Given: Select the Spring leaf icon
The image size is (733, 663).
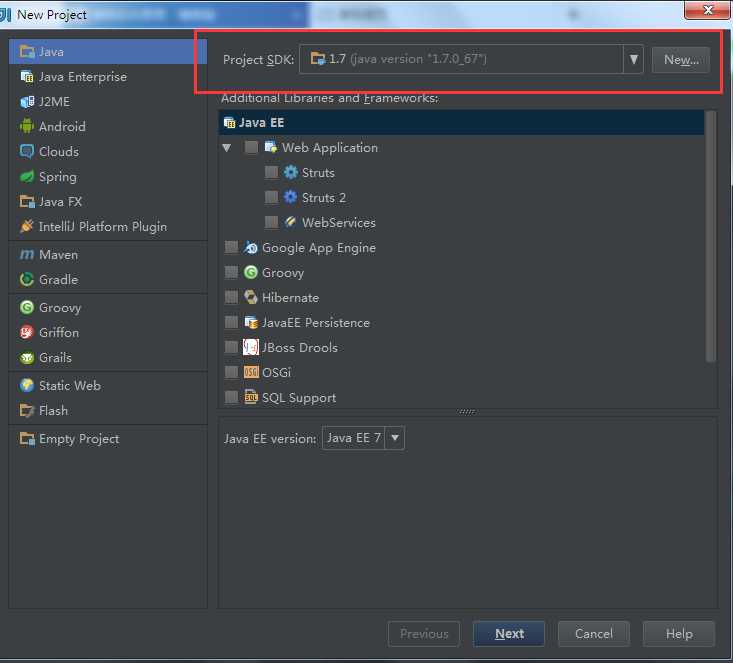Looking at the screenshot, I should [27, 177].
